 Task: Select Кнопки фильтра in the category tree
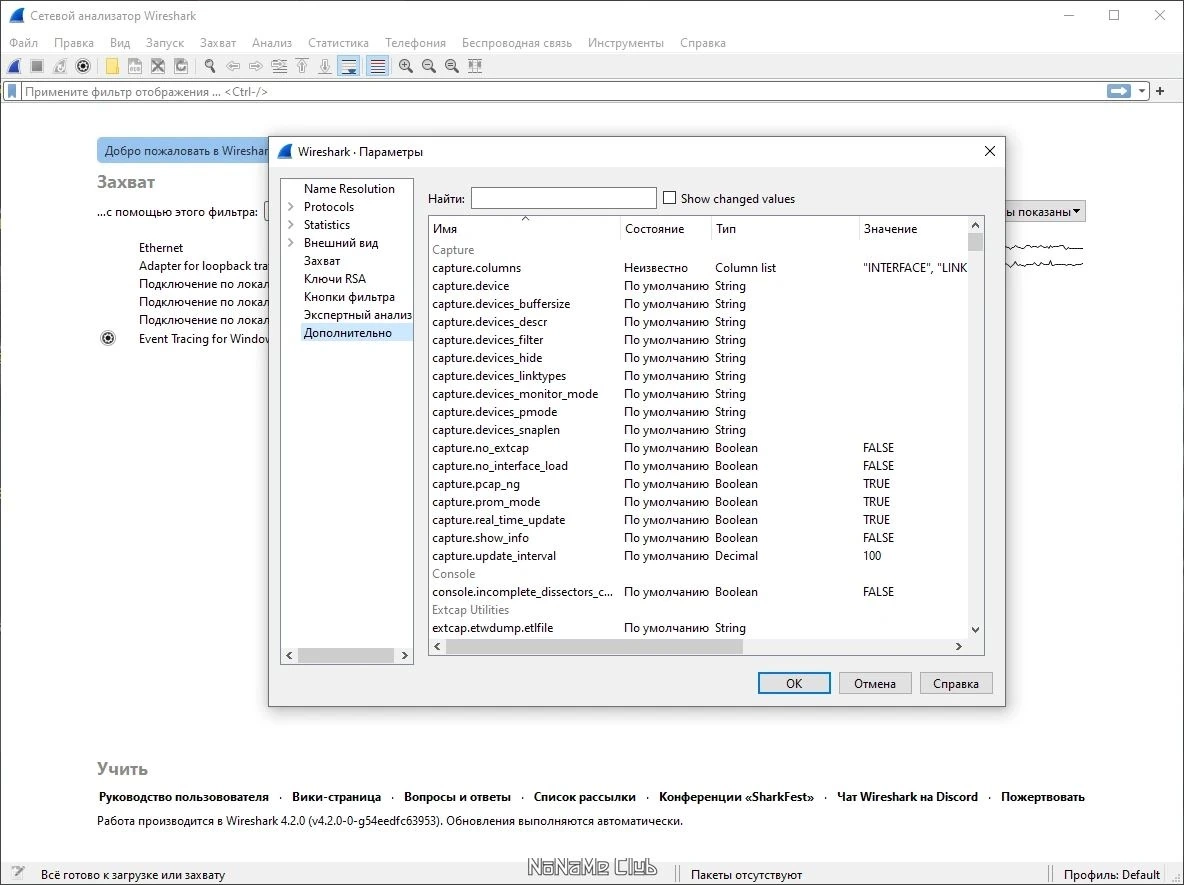(x=349, y=297)
